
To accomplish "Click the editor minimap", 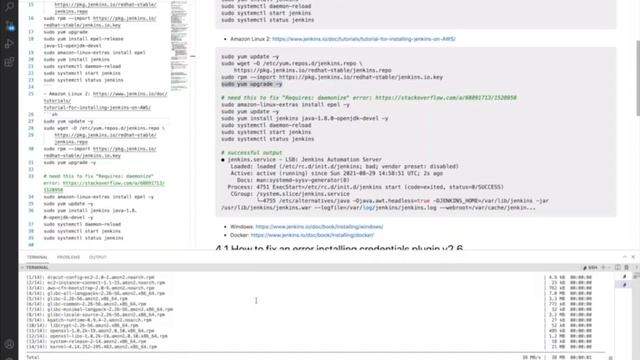I will 179,45.
